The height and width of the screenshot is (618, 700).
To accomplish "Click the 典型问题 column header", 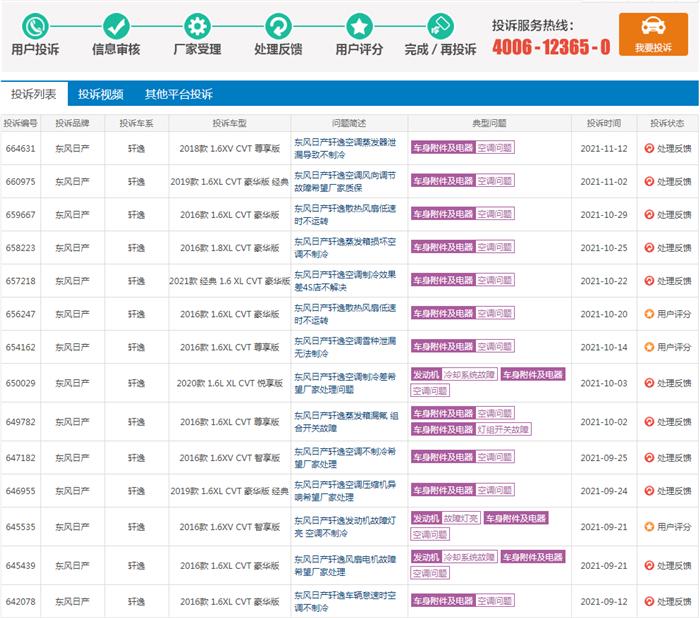I will pos(489,123).
